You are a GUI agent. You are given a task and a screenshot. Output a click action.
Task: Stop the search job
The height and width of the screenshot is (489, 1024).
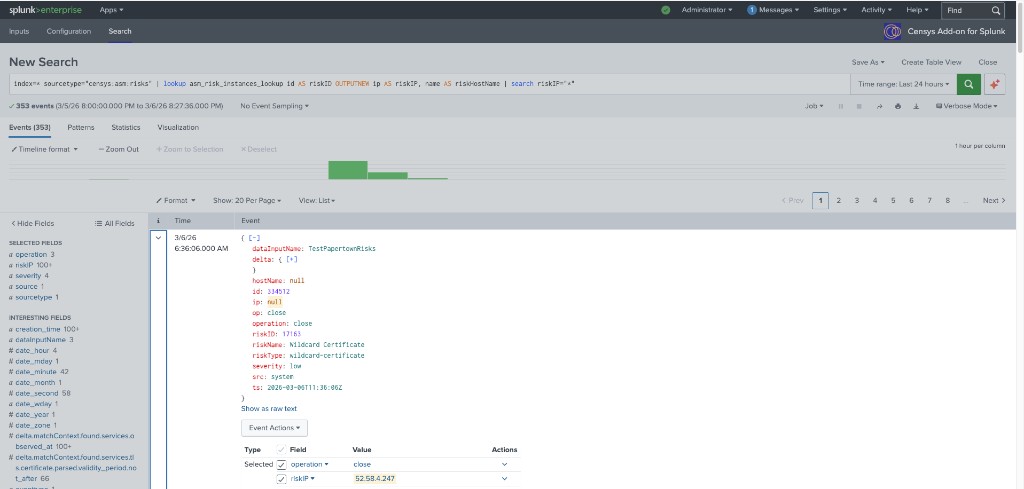[859, 106]
